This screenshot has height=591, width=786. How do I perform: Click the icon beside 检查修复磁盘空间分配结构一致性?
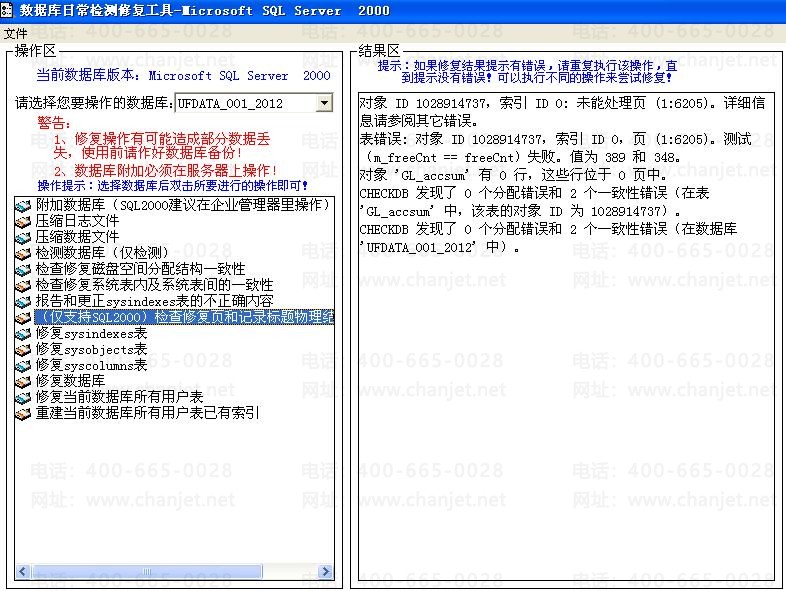23,270
